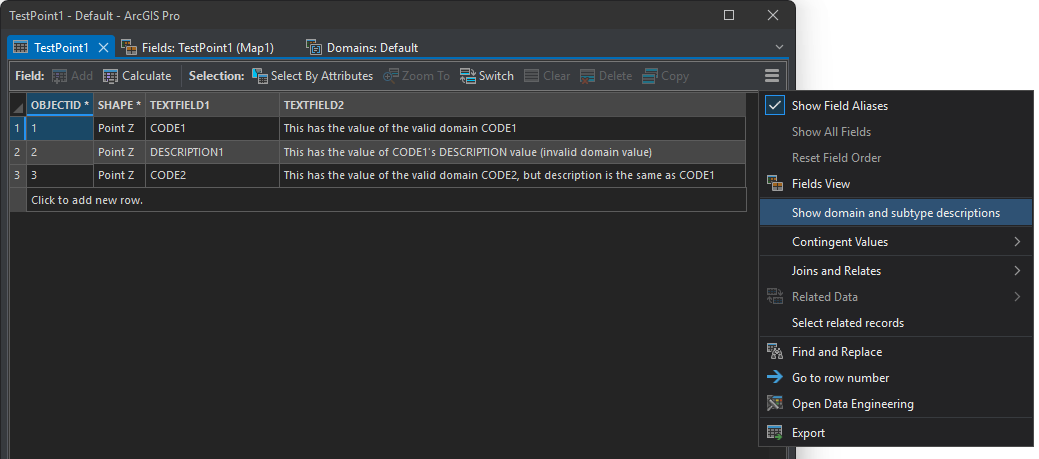Click the Zoom To selection icon
The width and height of the screenshot is (1039, 459).
[391, 76]
